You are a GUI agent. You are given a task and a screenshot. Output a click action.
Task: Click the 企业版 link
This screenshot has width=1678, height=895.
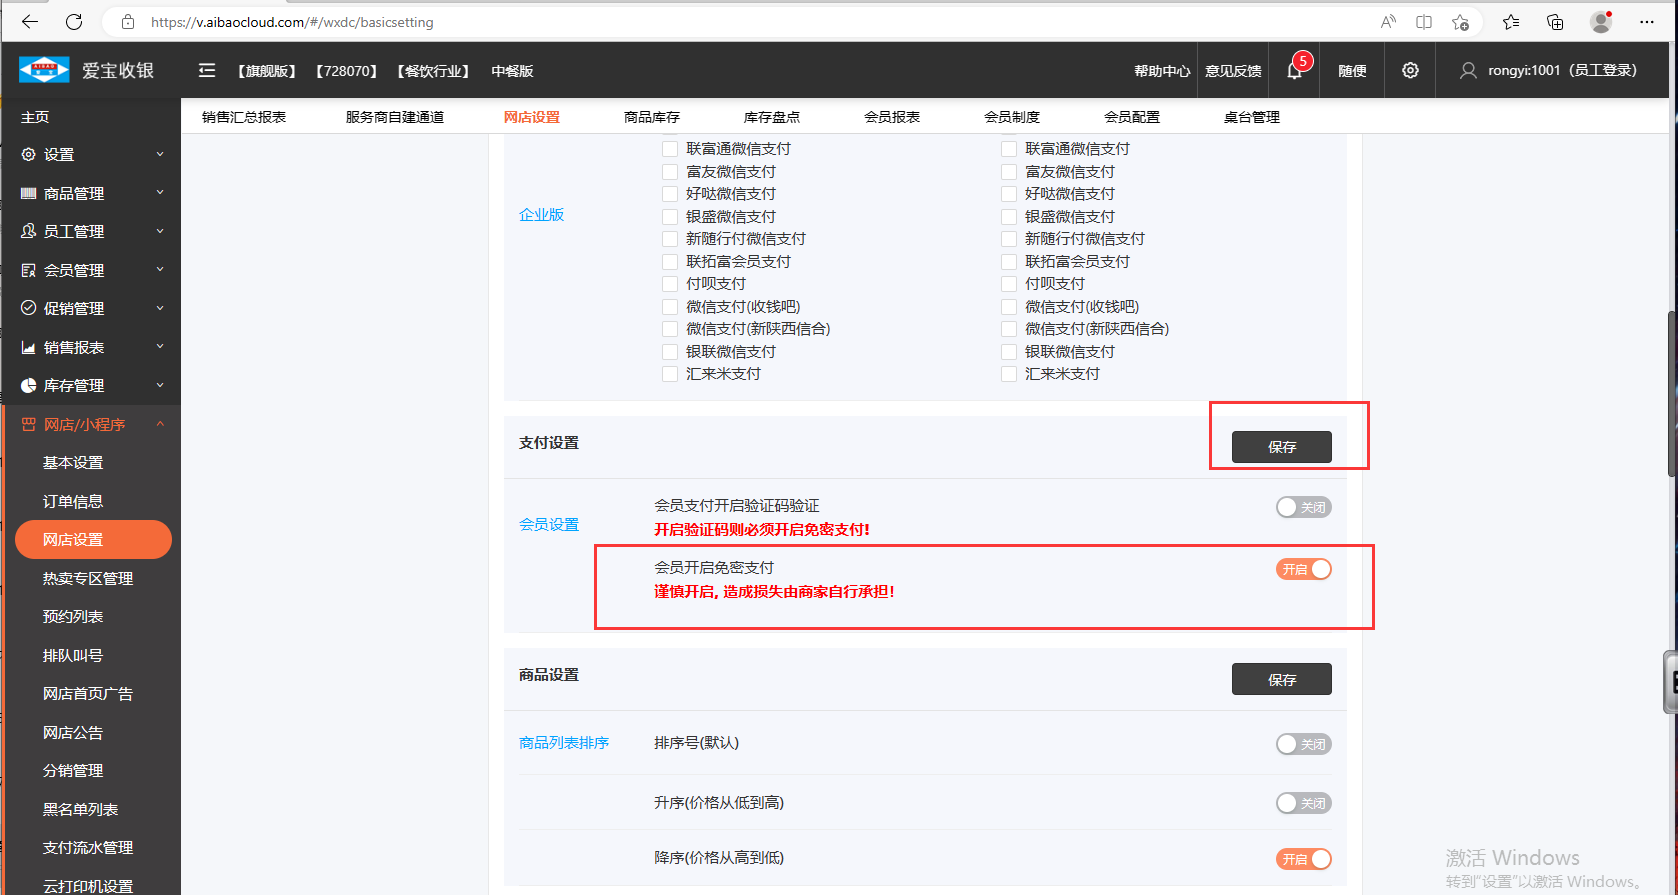pos(541,215)
